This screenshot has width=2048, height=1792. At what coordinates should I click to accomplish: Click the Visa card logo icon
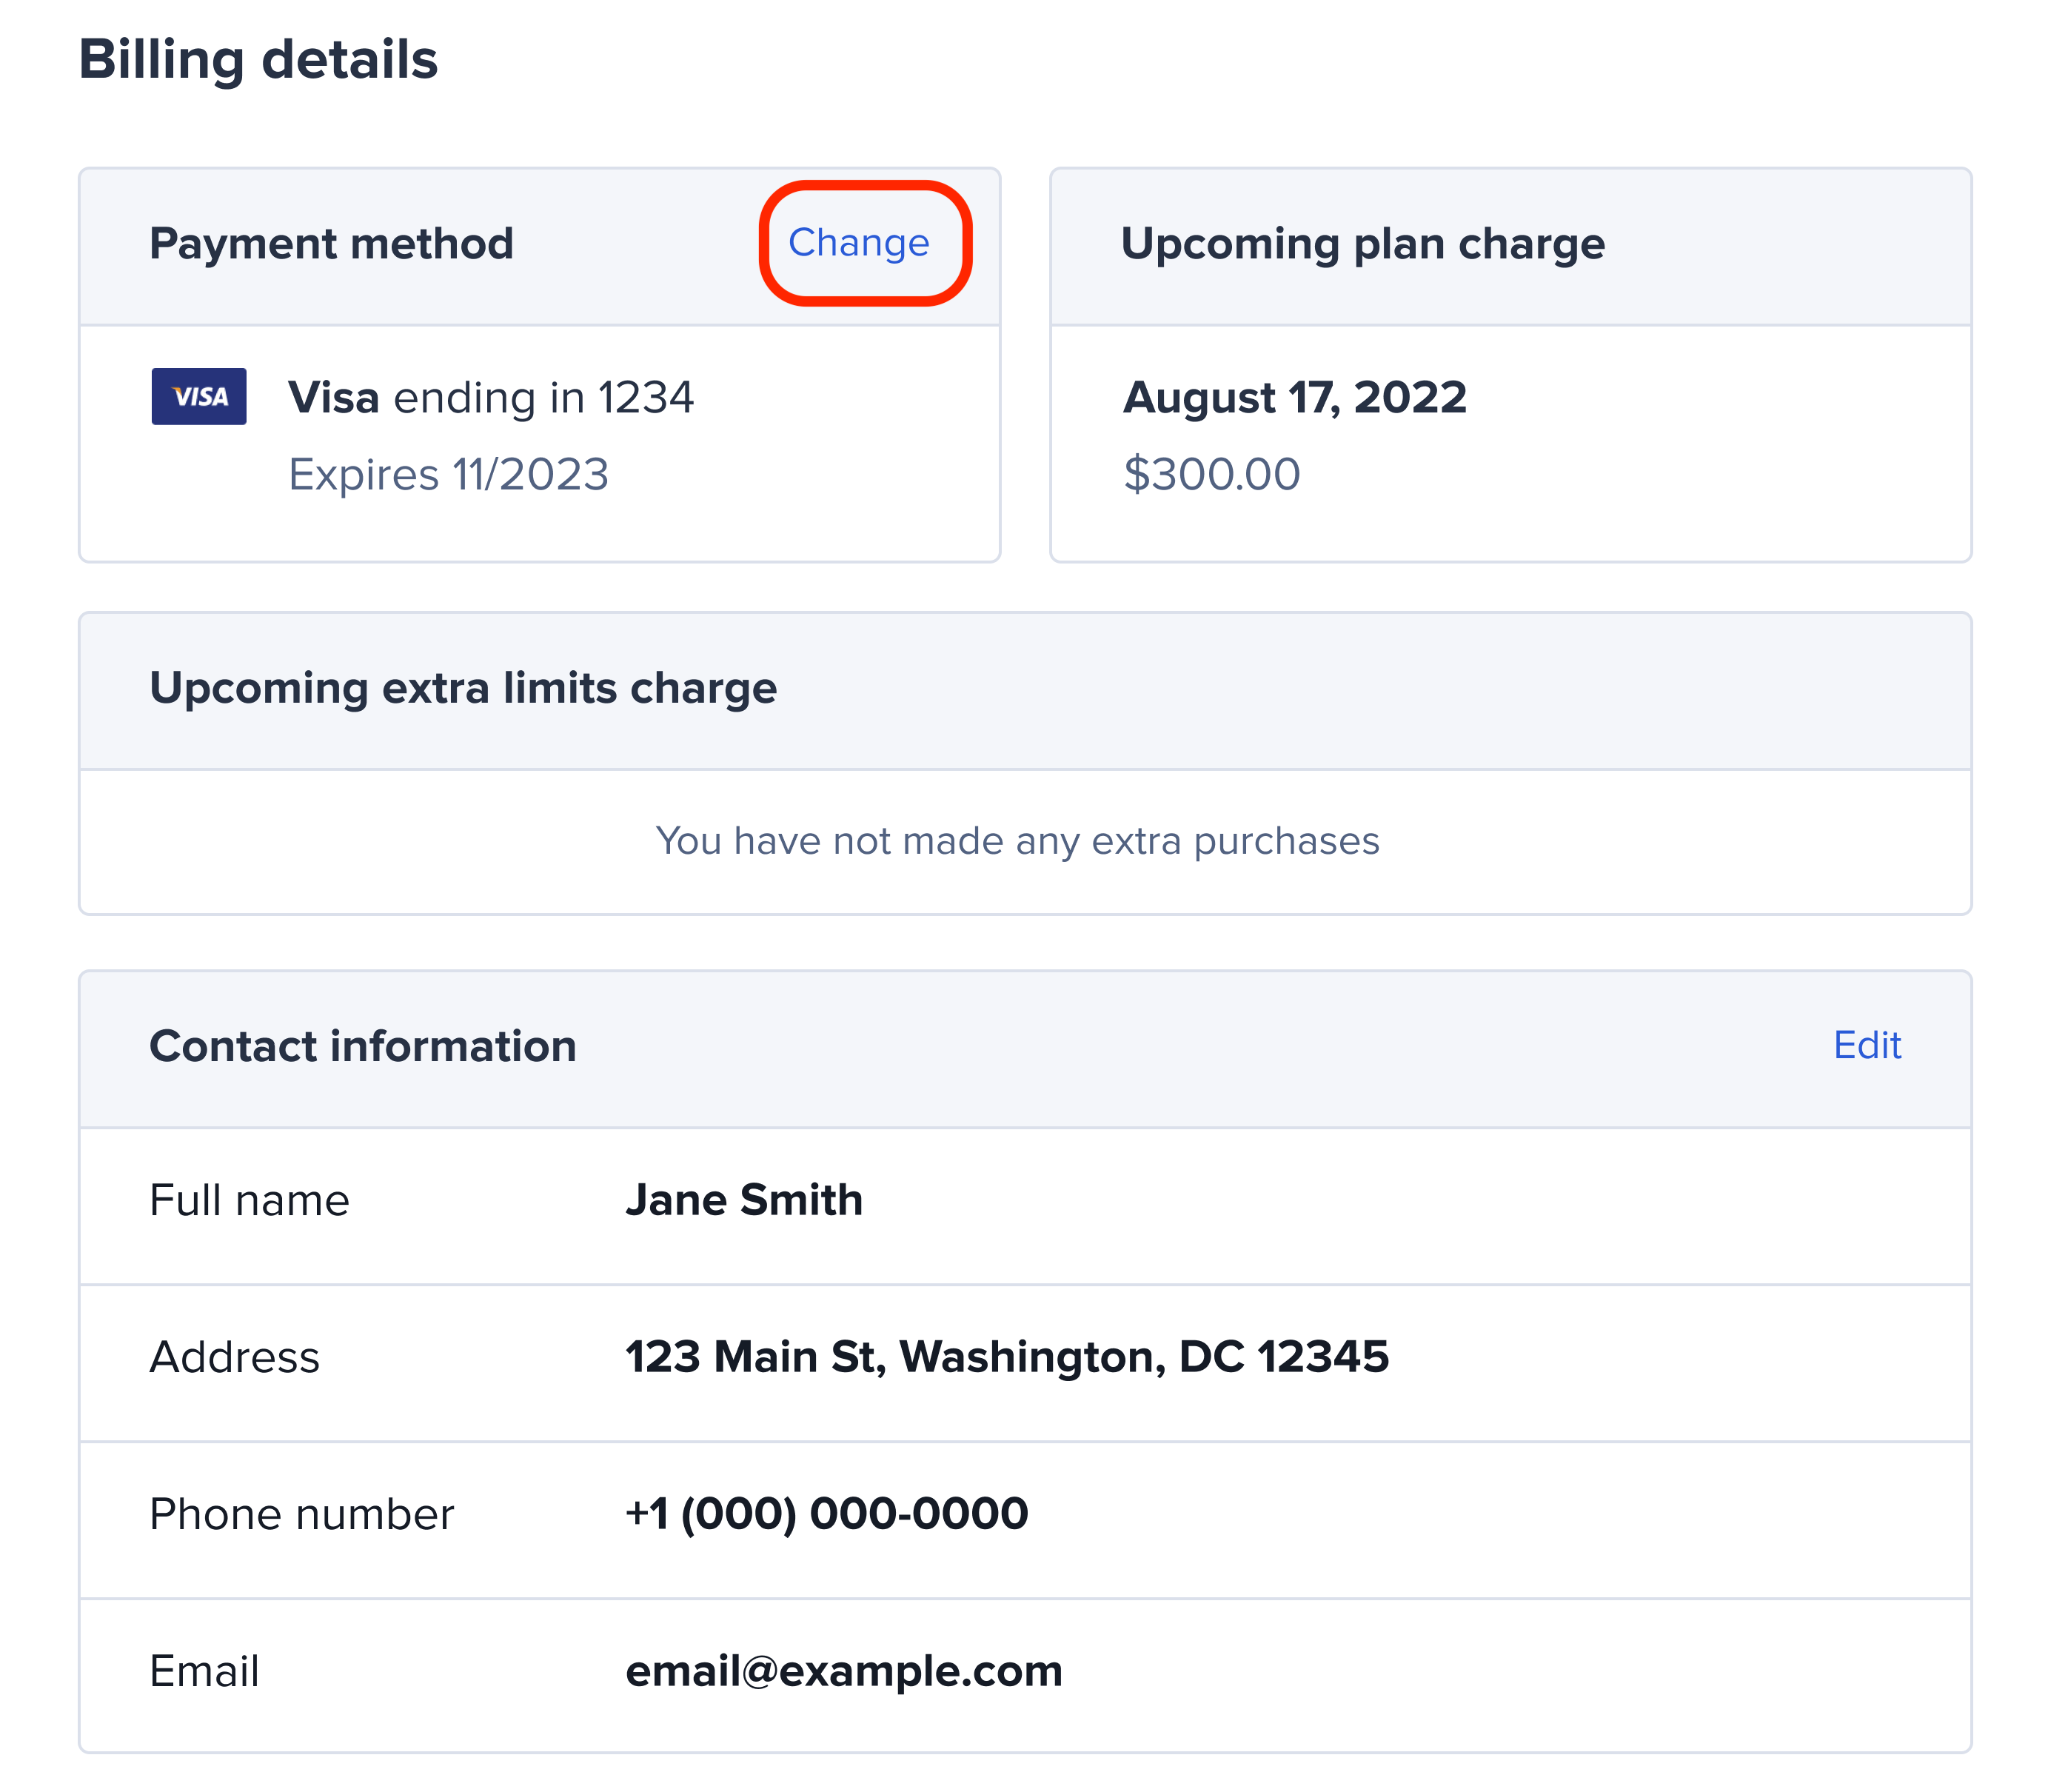pyautogui.click(x=199, y=396)
